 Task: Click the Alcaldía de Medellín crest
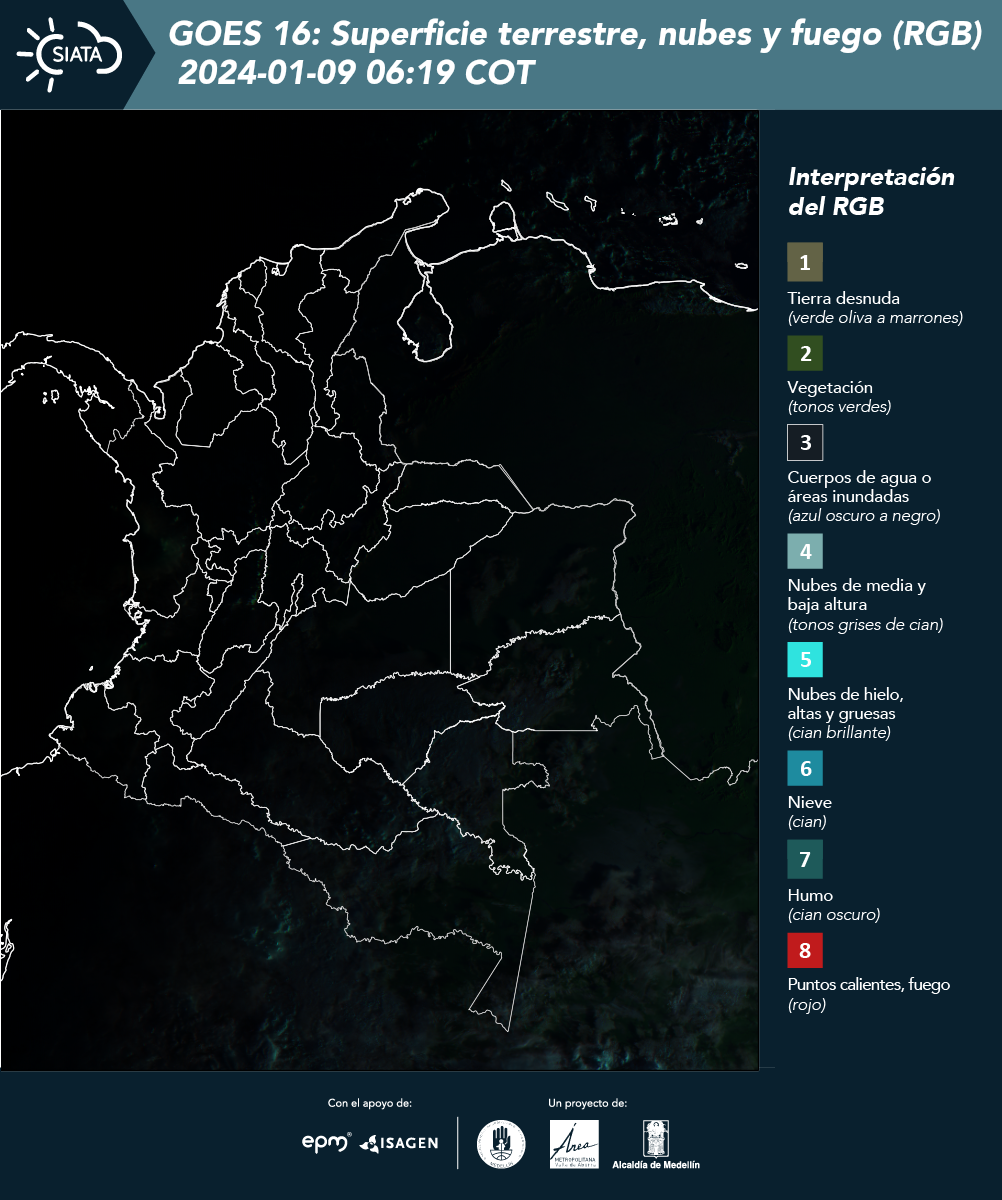[656, 1144]
